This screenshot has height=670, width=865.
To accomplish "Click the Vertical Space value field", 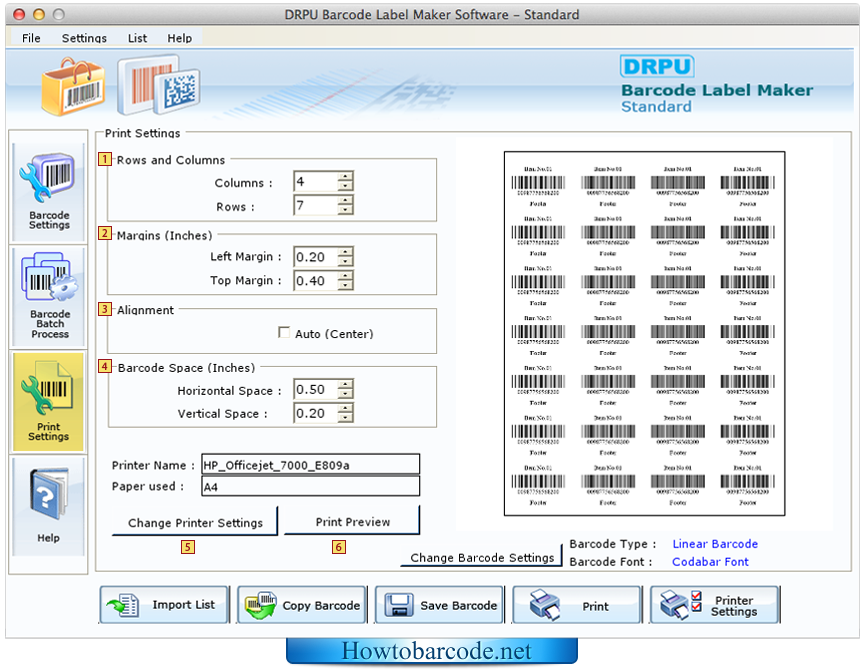I will (316, 413).
